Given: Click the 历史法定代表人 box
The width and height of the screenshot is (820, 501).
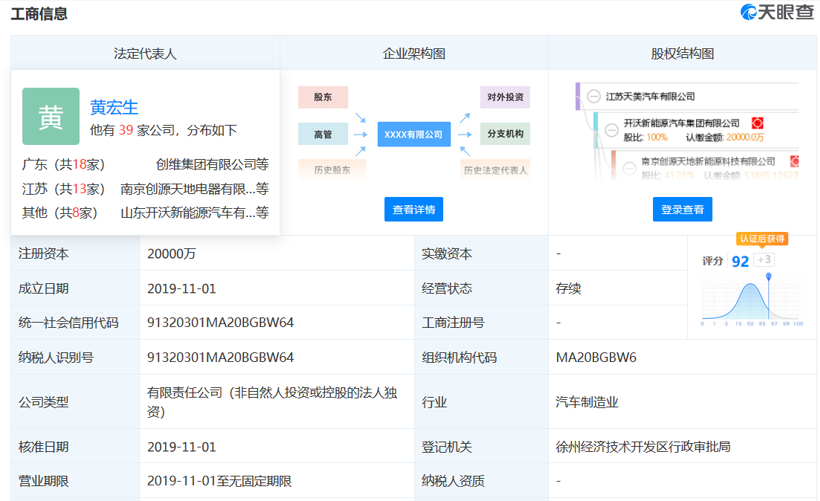Looking at the screenshot, I should click(495, 169).
